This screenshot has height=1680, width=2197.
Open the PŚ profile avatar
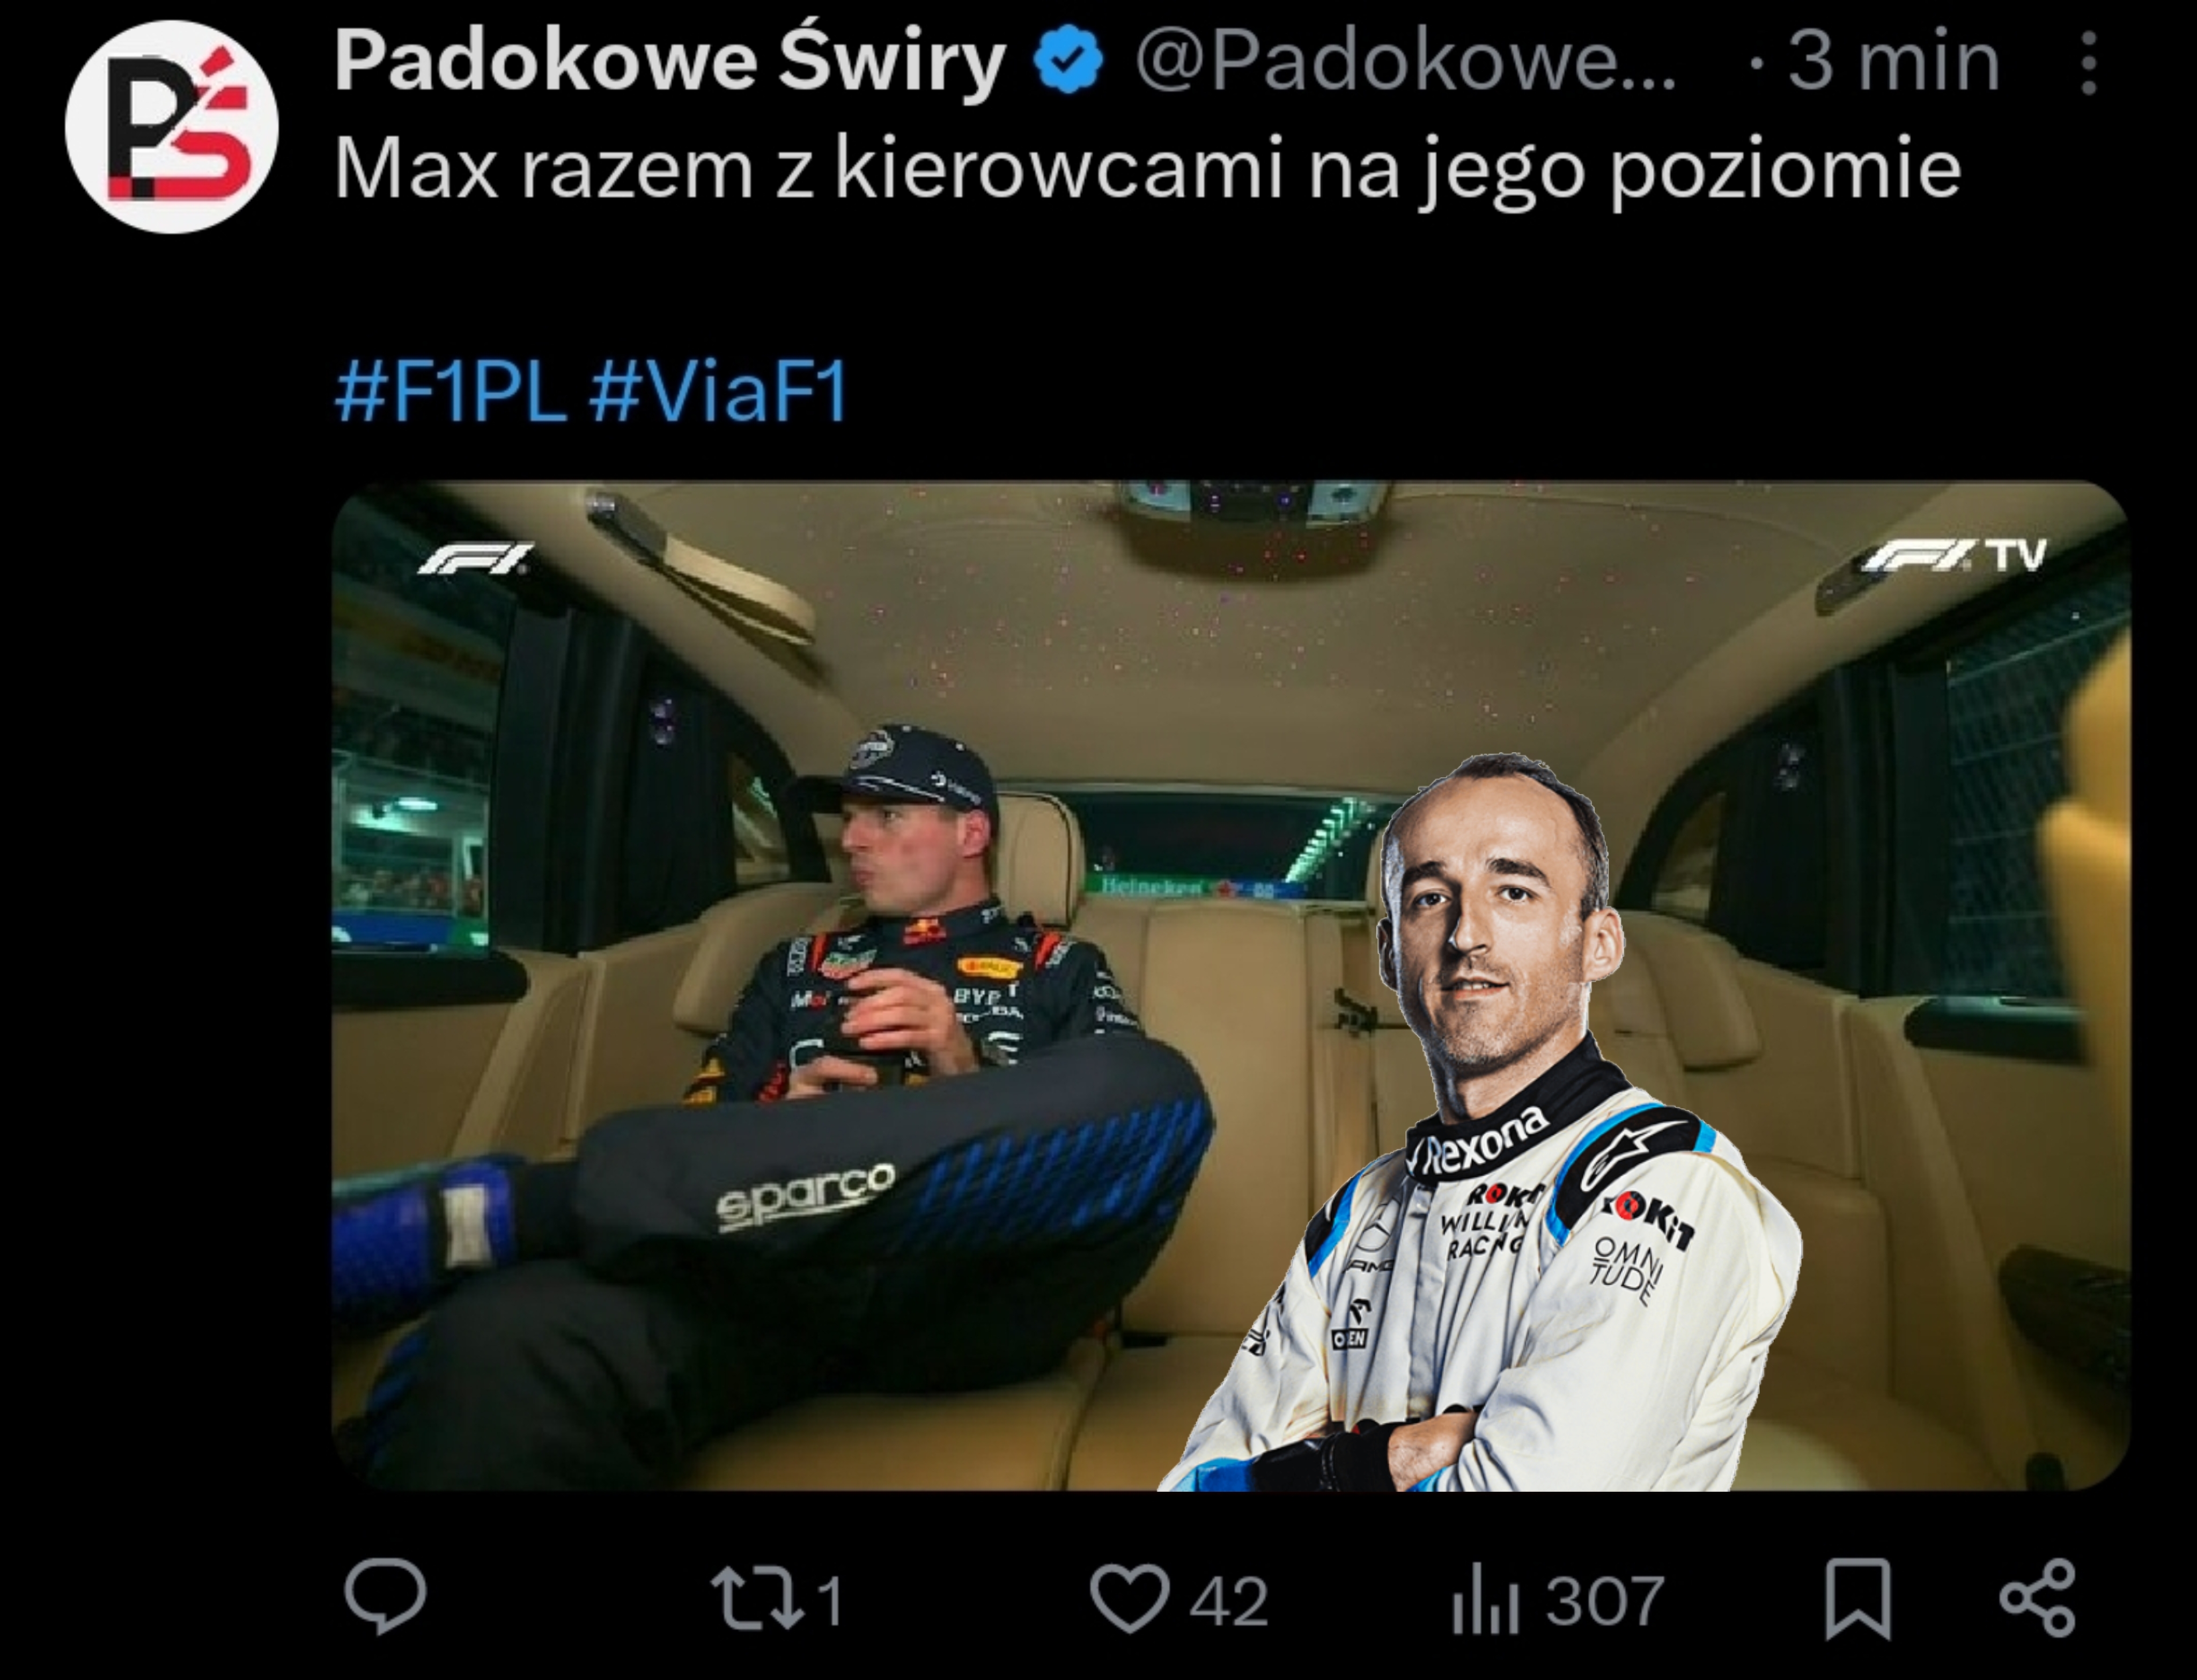click(172, 127)
